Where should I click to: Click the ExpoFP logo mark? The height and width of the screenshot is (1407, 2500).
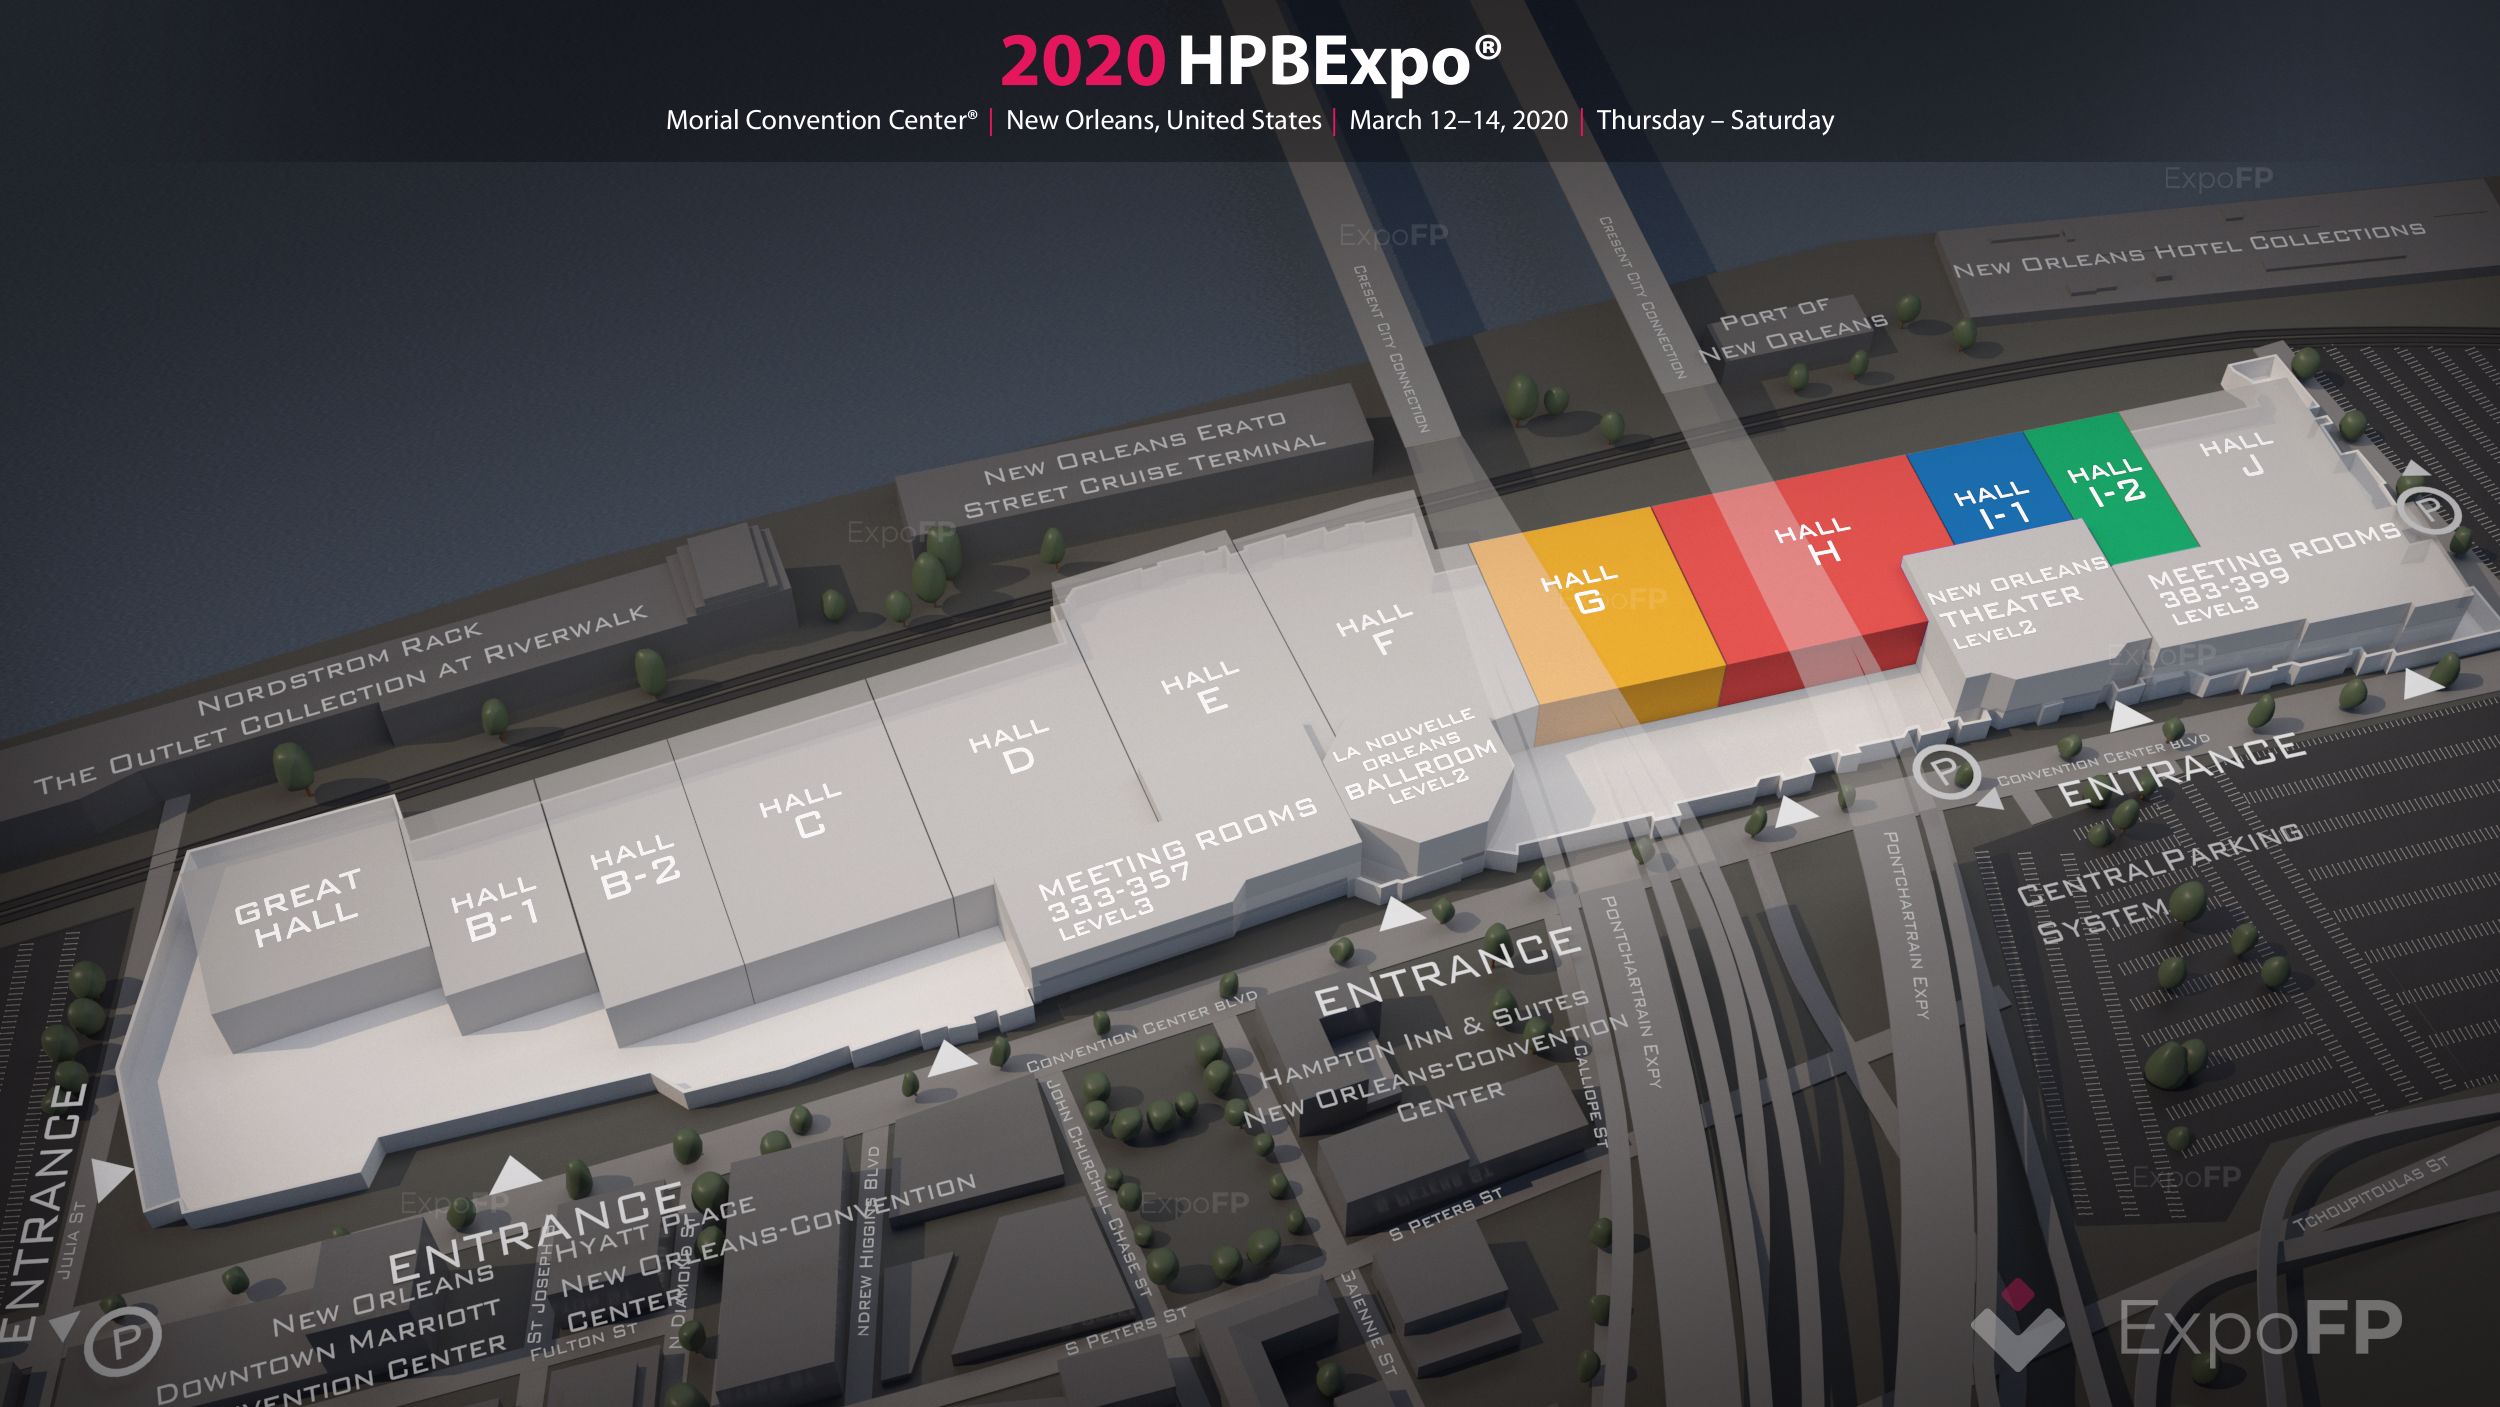click(x=2017, y=1324)
